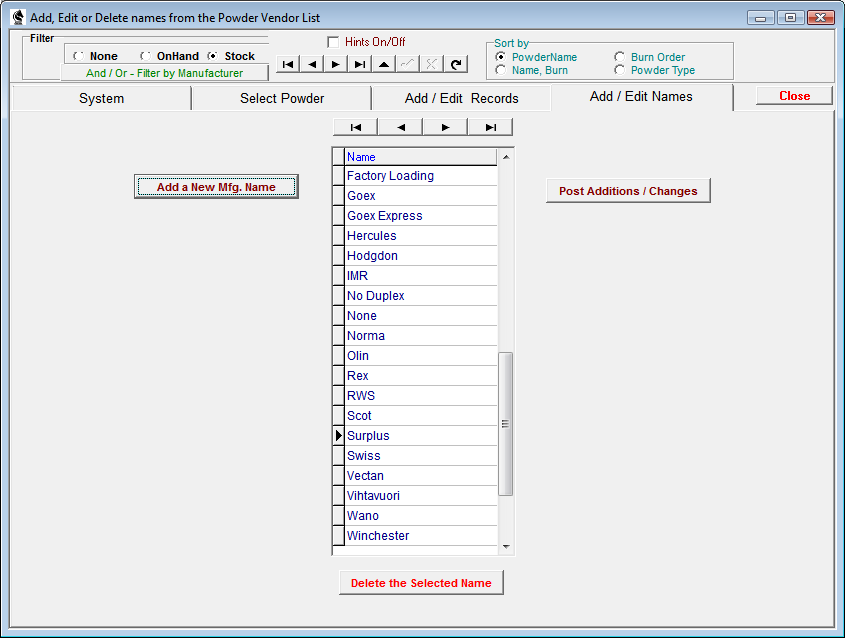
Task: Sort by PowderName
Action: (x=538, y=57)
